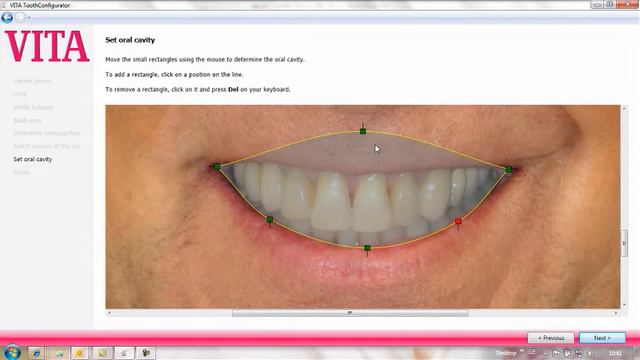The image size is (640, 360).
Task: Go back with the Previous button
Action: (x=551, y=338)
